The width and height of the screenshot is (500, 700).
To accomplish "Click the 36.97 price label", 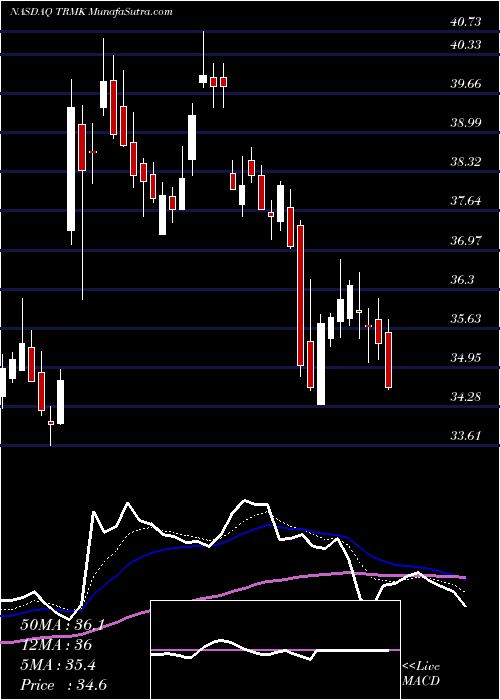I will (466, 240).
